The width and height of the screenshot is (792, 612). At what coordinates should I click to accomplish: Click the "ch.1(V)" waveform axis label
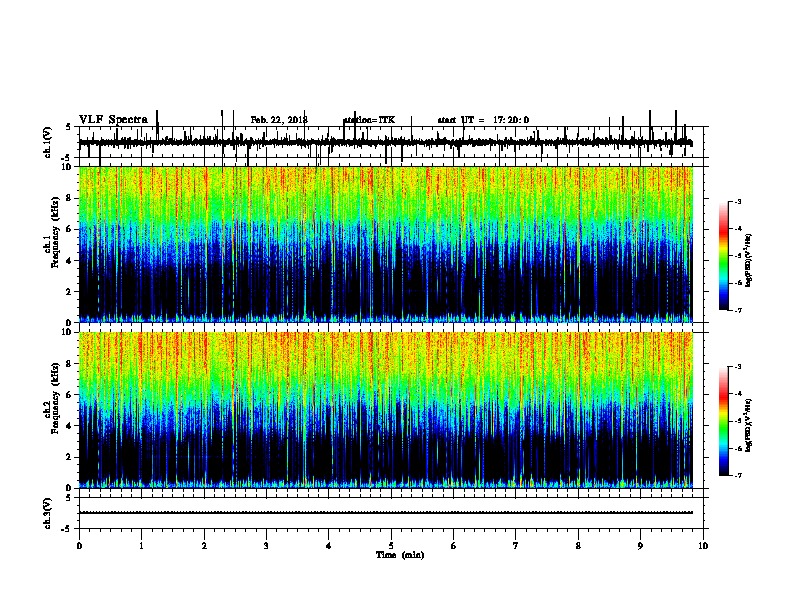47,142
